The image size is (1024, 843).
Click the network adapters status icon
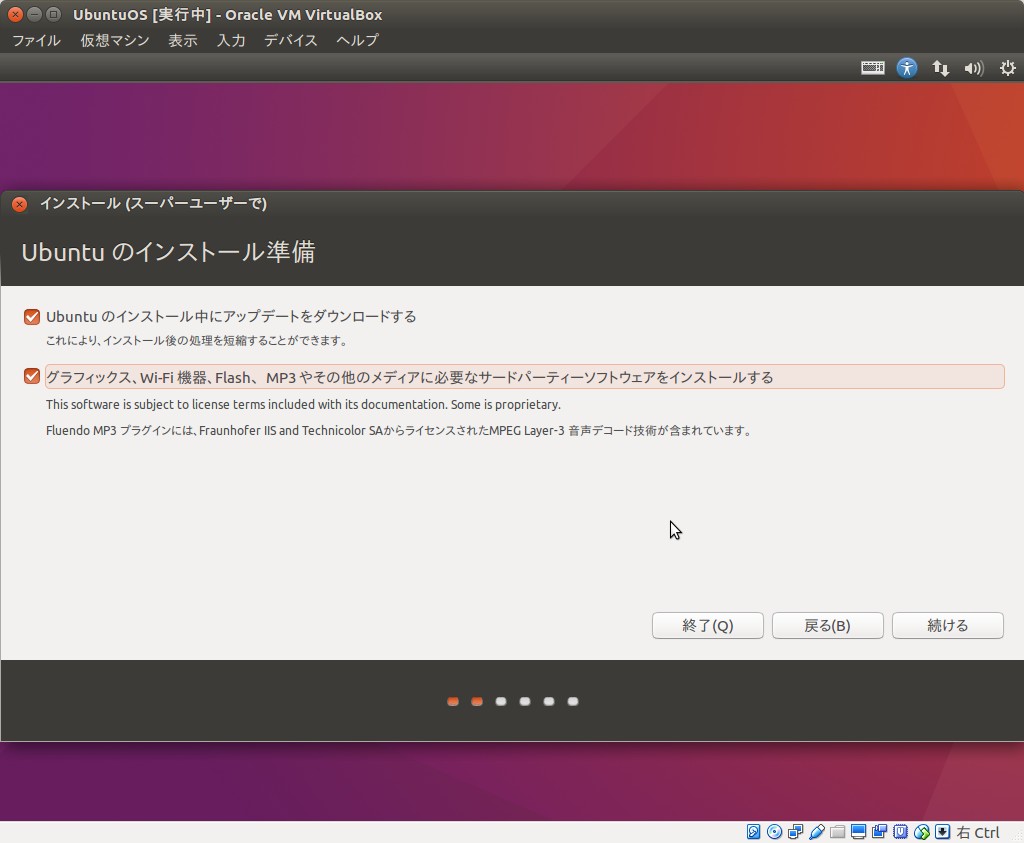click(x=795, y=831)
